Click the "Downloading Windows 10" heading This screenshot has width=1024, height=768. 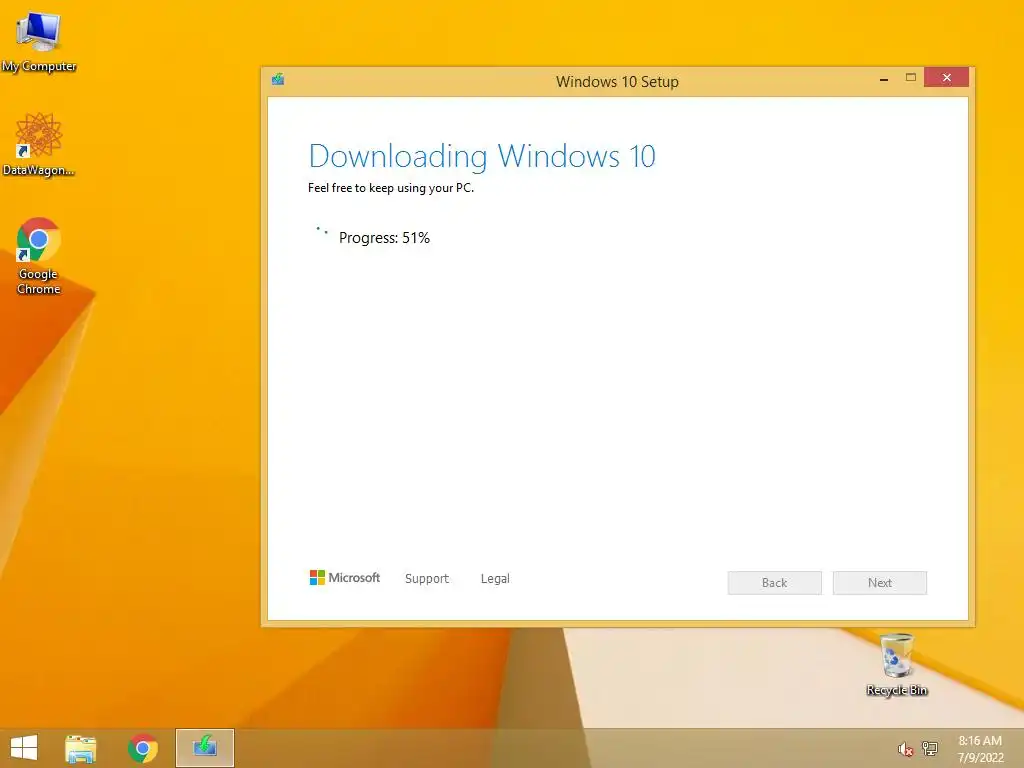482,157
